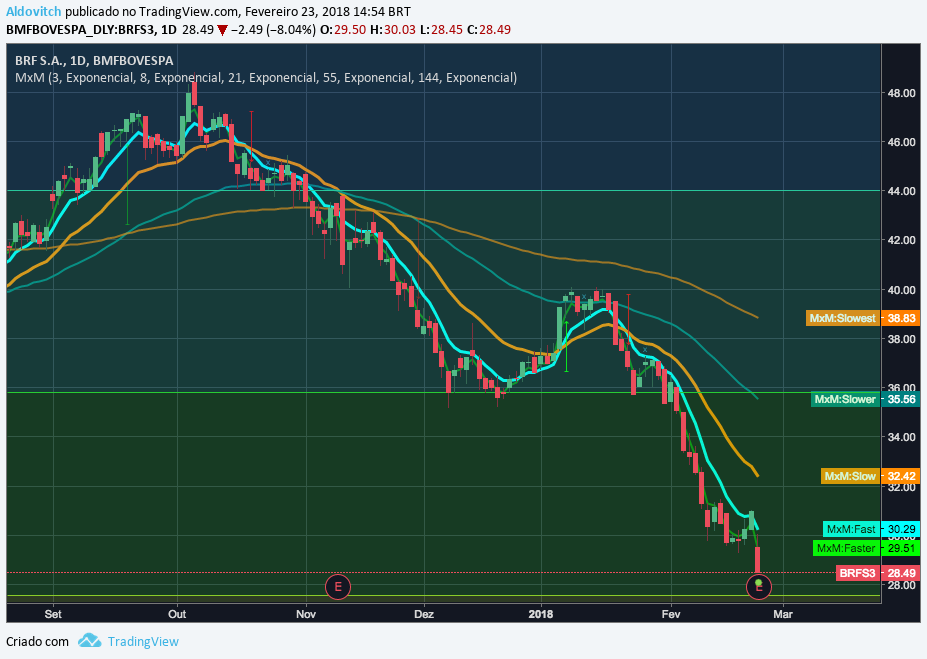Open the TradingView link at the bottom
Image resolution: width=927 pixels, height=659 pixels.
click(x=143, y=641)
